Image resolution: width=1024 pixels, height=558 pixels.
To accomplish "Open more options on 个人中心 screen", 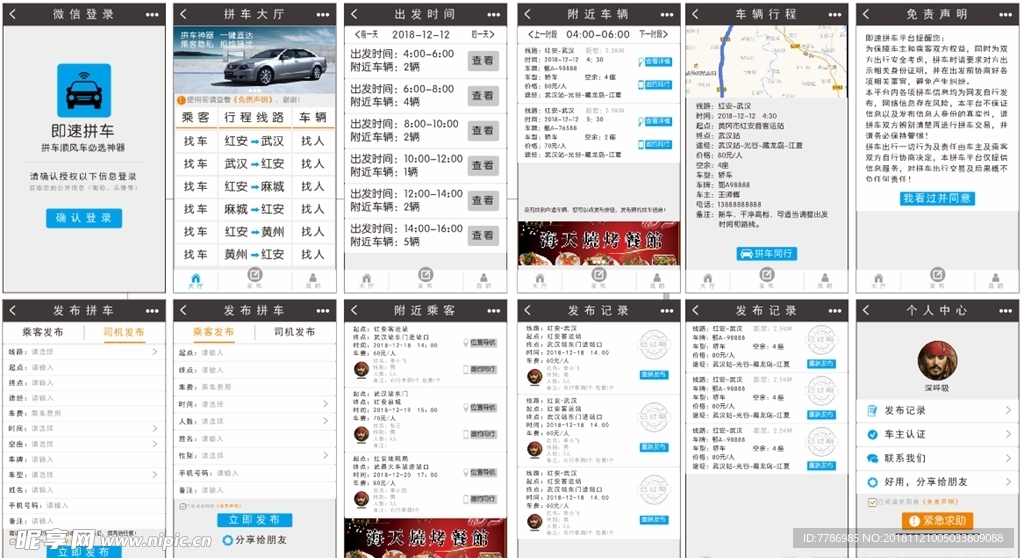I will (x=1006, y=310).
